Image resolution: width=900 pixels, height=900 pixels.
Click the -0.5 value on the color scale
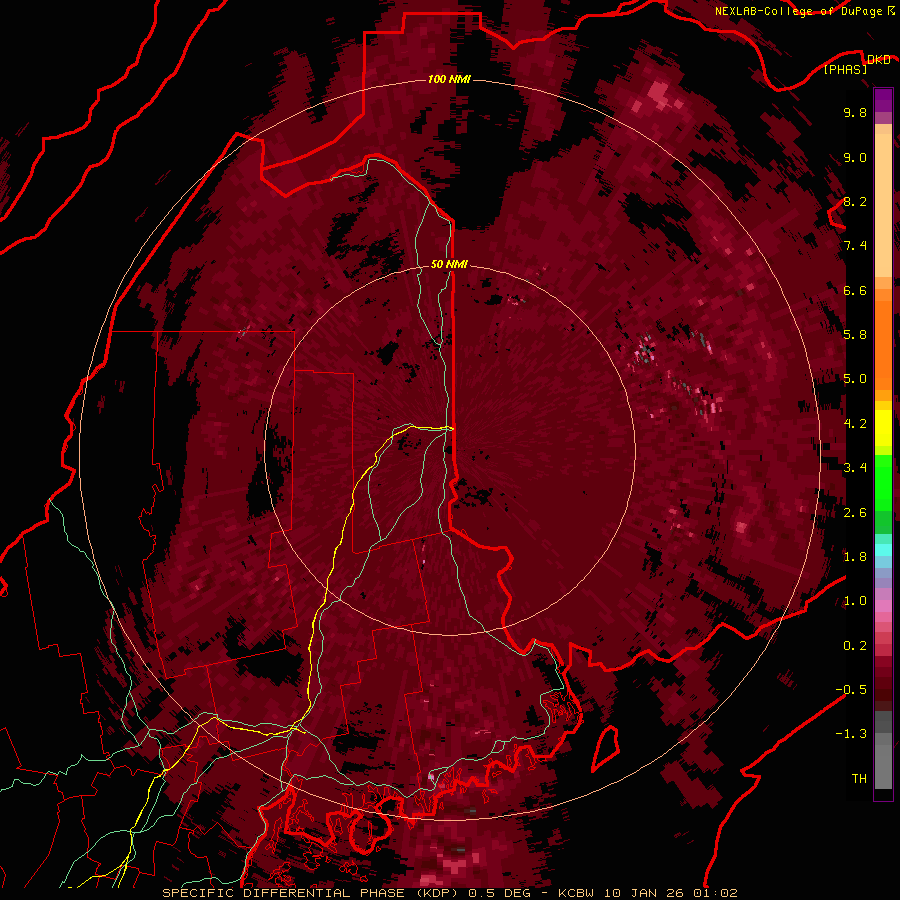pos(851,690)
